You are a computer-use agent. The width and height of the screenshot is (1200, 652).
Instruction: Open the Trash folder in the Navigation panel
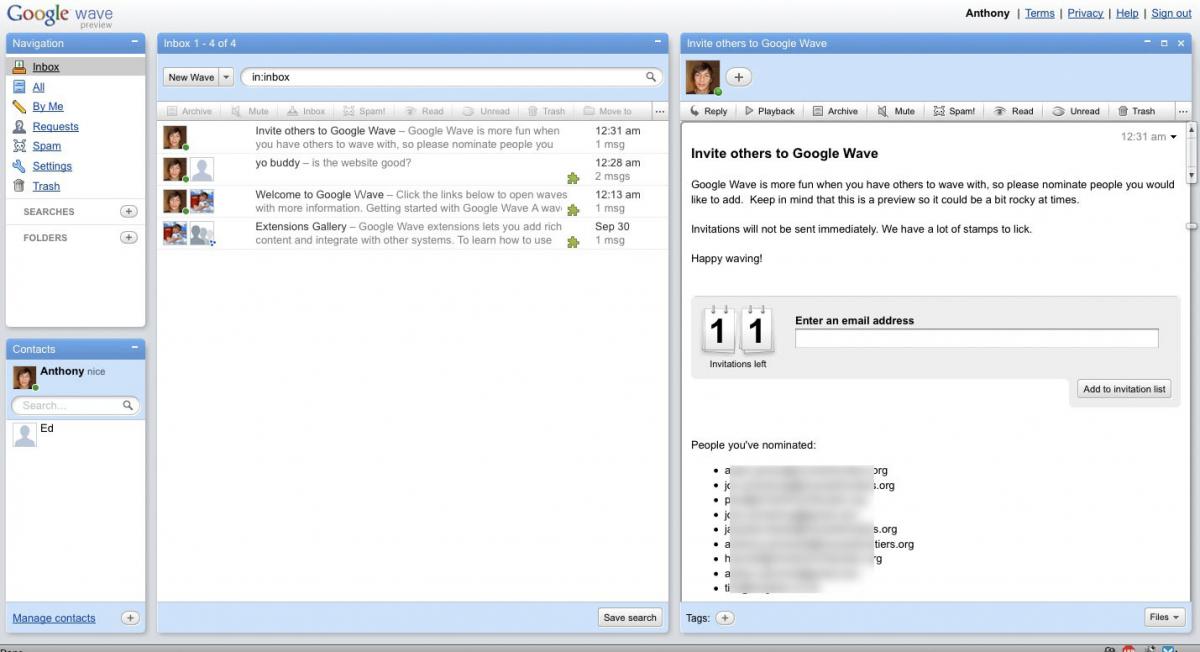coord(46,186)
